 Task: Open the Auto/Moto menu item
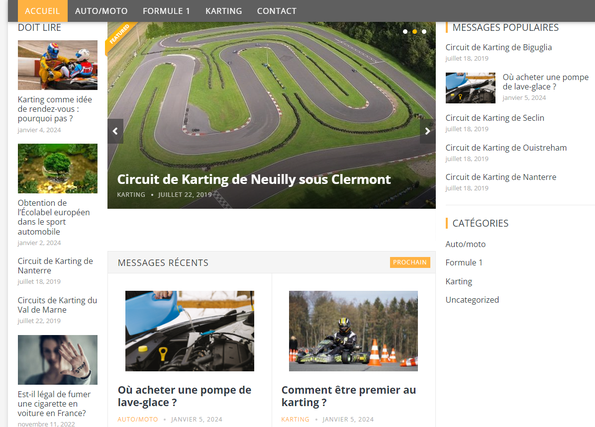(101, 11)
